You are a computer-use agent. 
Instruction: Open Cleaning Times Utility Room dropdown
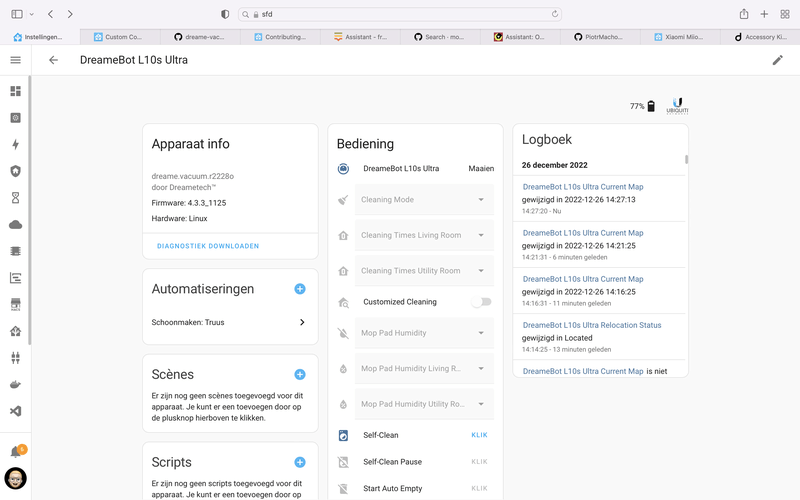[x=424, y=271]
